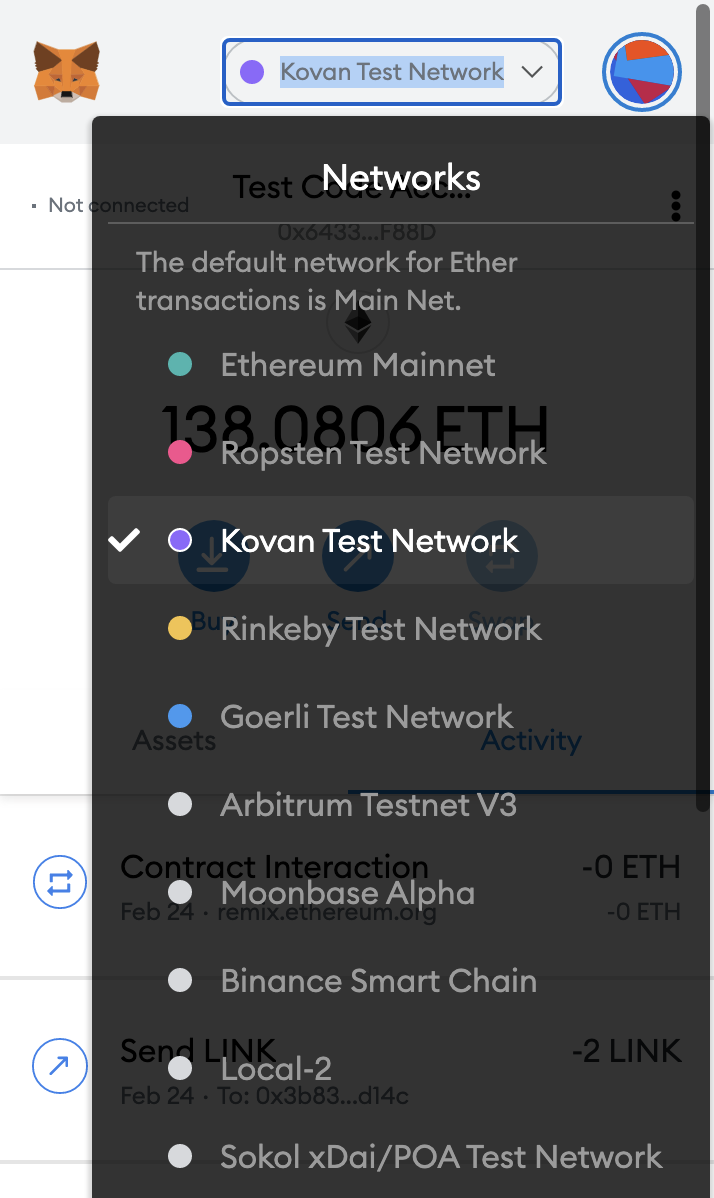Image resolution: width=714 pixels, height=1198 pixels.
Task: Select the Buy action icon
Action: [213, 557]
